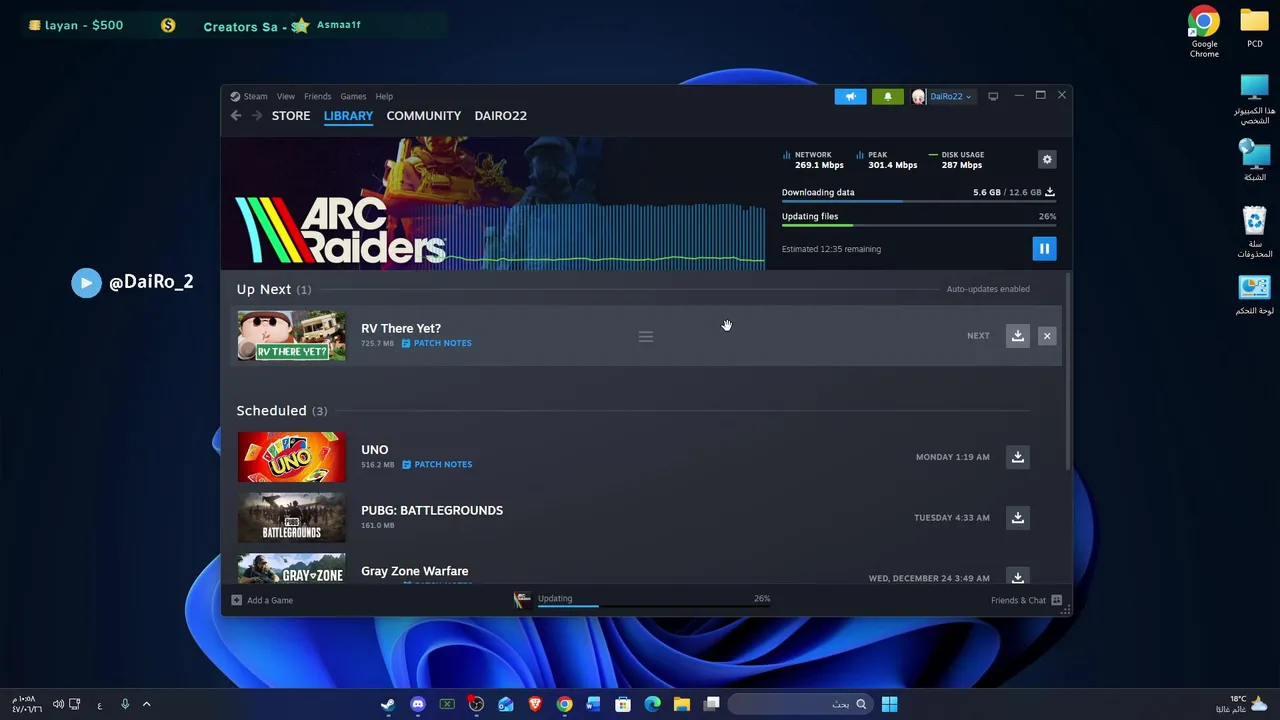The height and width of the screenshot is (720, 1280).
Task: Click the Updating files progress bar
Action: [x=918, y=226]
